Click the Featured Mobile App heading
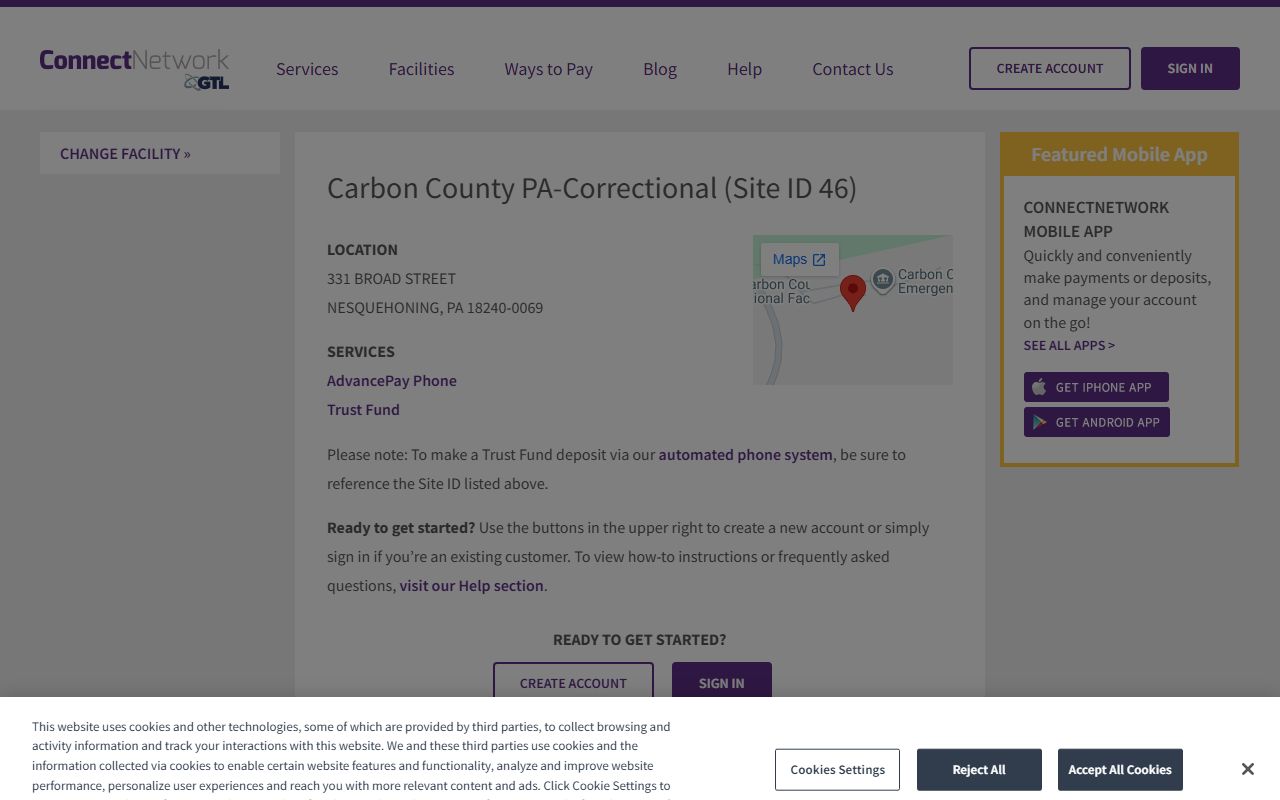1280x800 pixels. point(1119,154)
